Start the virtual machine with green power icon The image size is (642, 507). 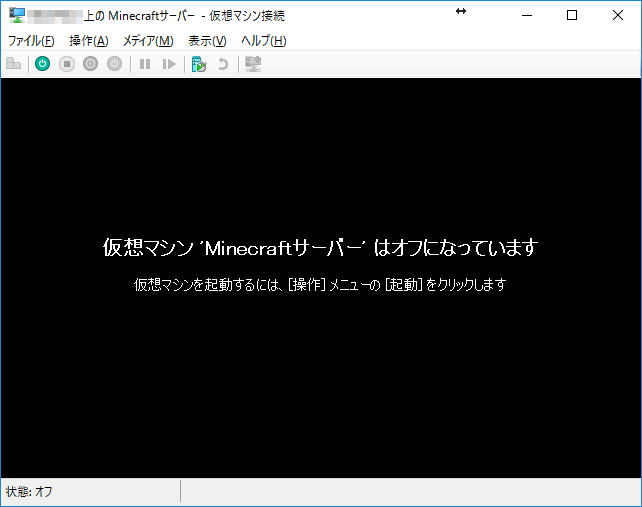pyautogui.click(x=43, y=64)
